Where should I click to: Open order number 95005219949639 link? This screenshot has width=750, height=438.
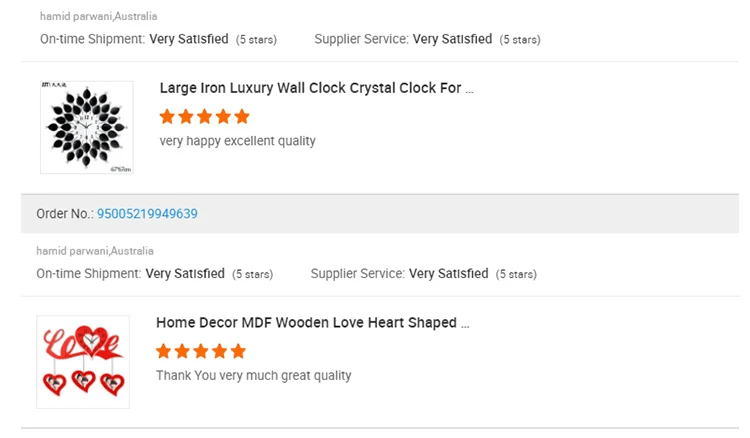pos(147,214)
